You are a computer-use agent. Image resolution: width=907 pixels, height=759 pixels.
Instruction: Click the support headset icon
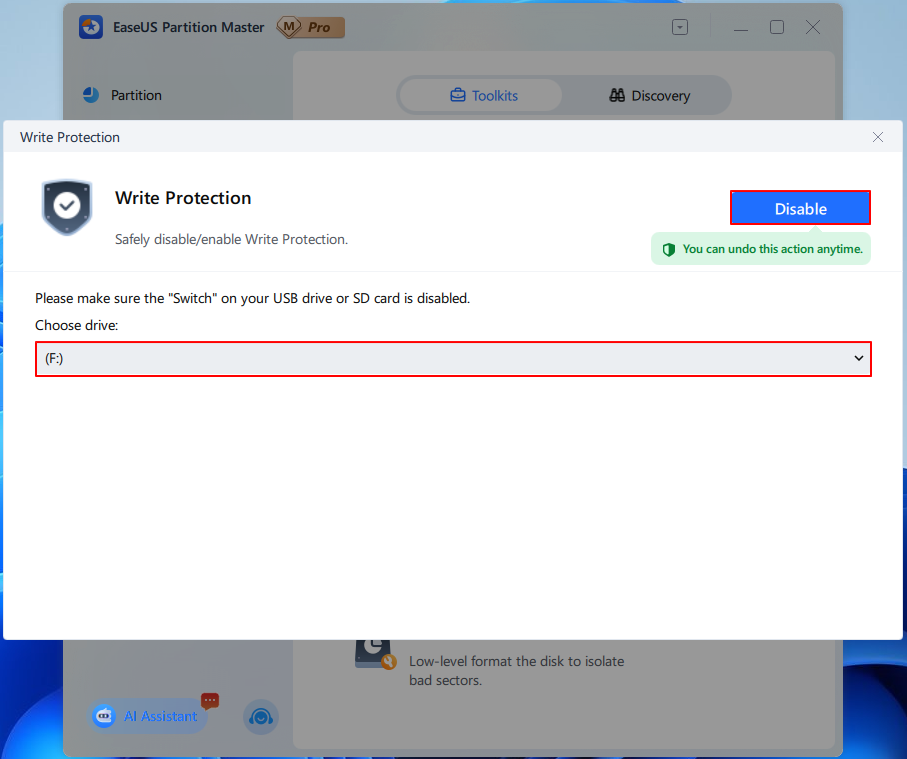tap(261, 717)
